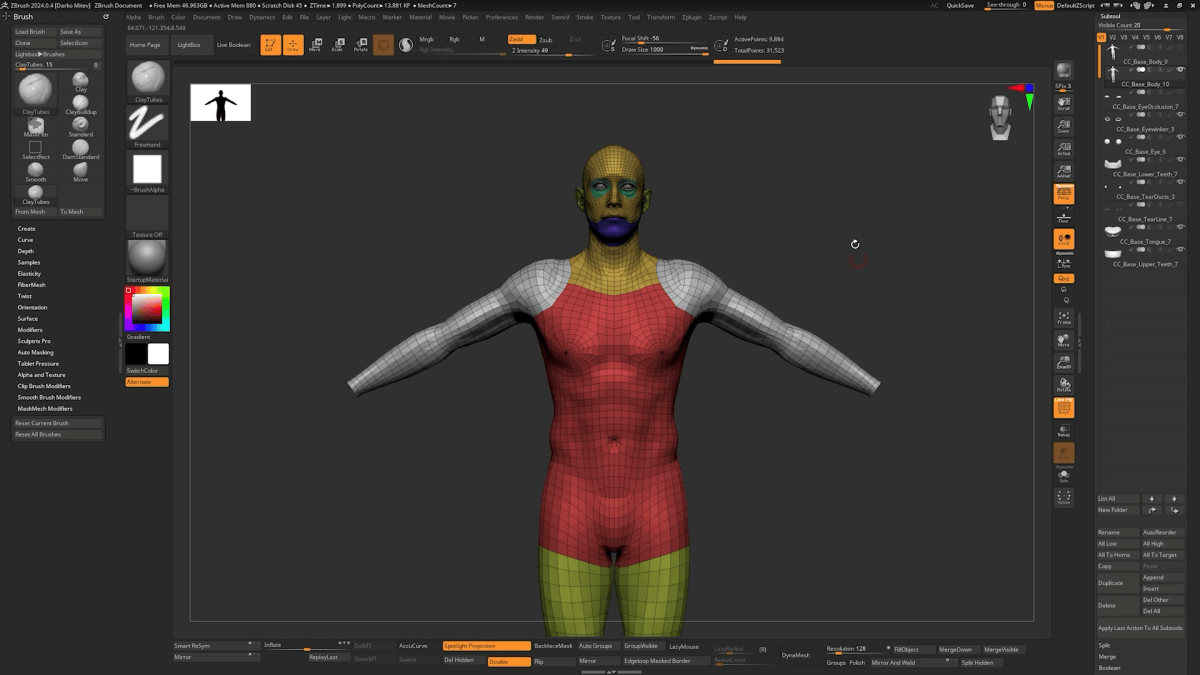
Task: Toggle the Persp perspective button
Action: click(1063, 194)
